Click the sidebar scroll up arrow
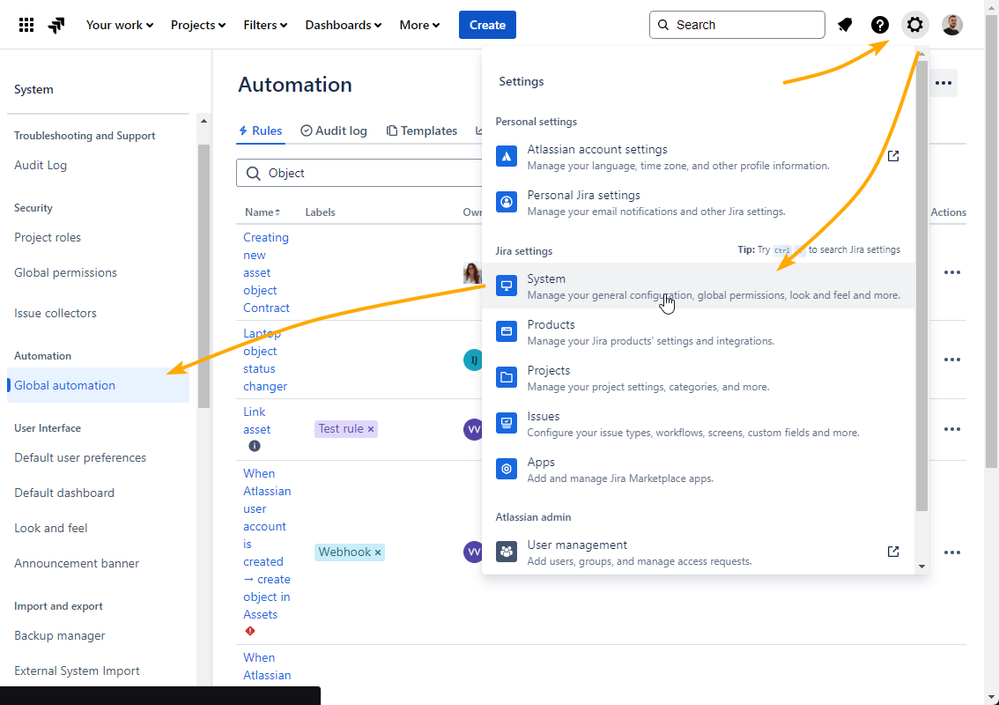The width and height of the screenshot is (999, 705). [x=204, y=121]
